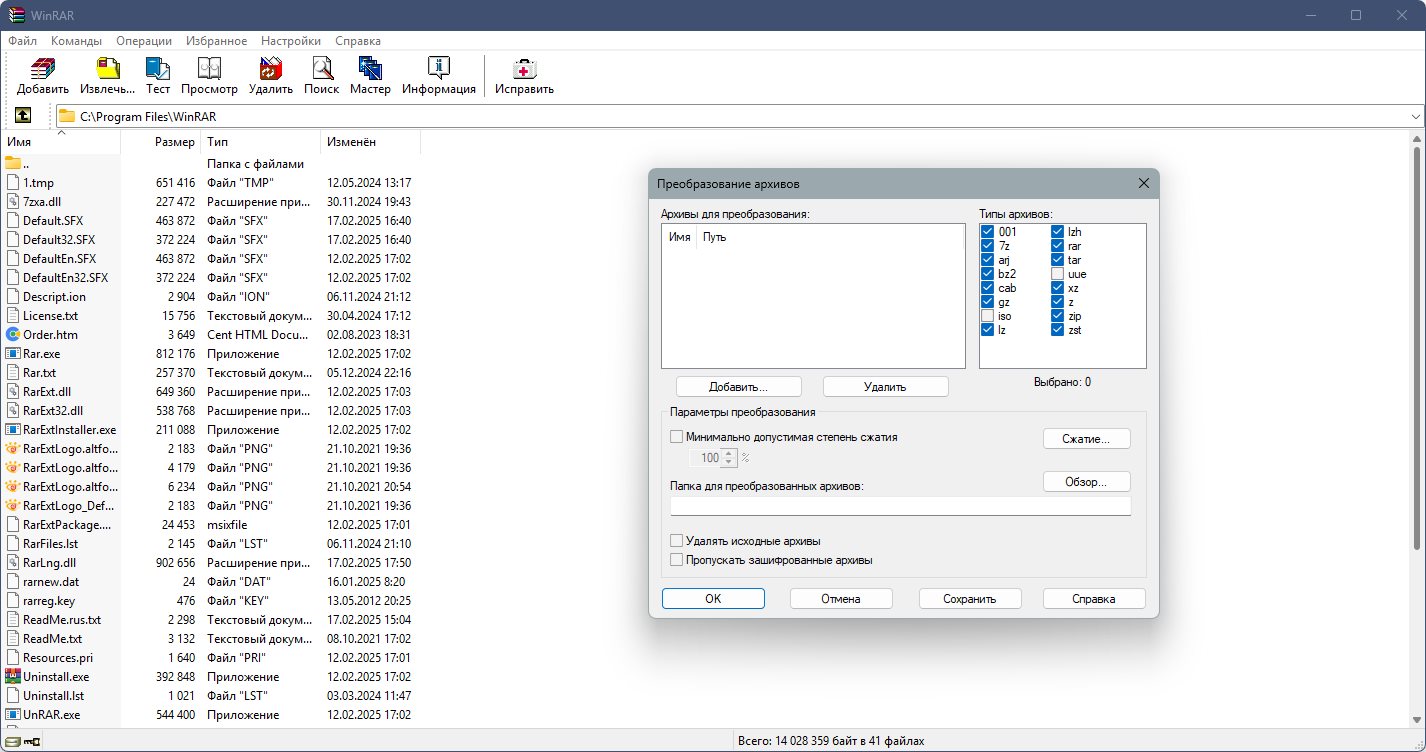Go up one folder level icon
This screenshot has height=752, width=1426.
(x=23, y=116)
